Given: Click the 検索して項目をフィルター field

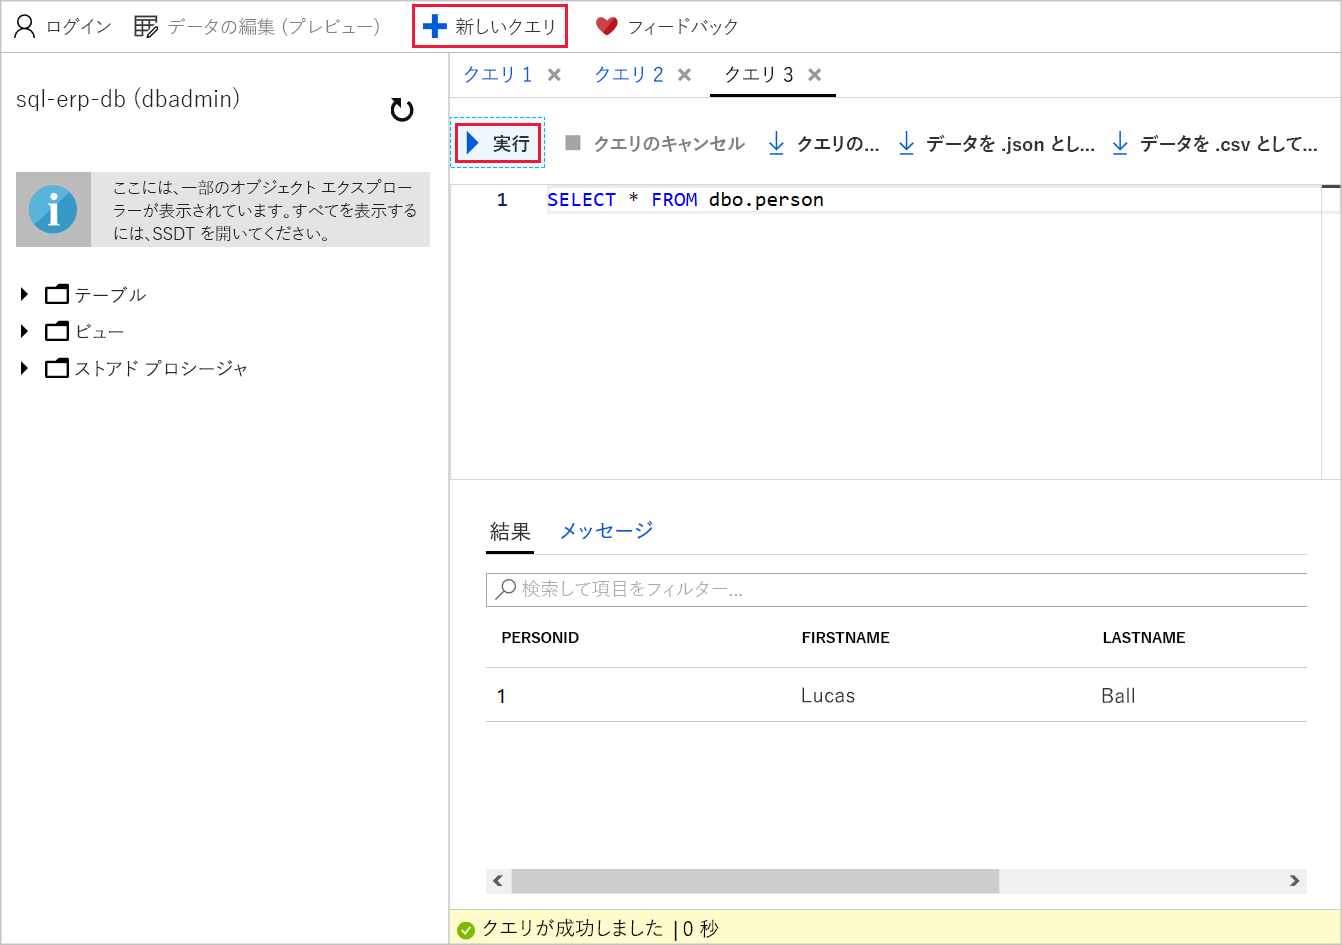Looking at the screenshot, I should point(897,589).
